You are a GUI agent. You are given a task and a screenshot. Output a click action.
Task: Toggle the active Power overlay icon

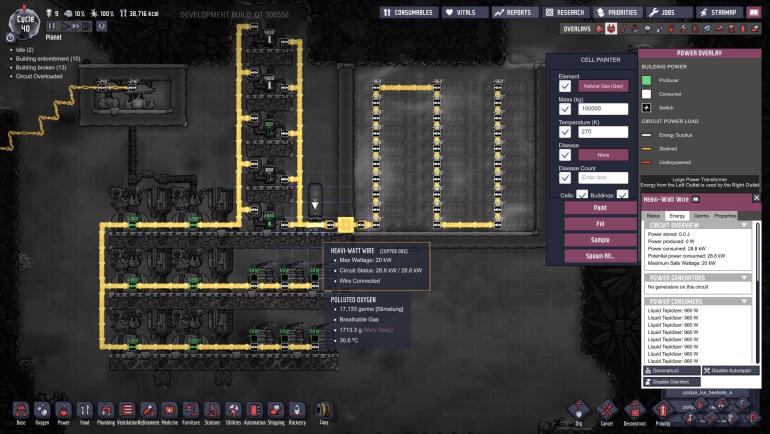click(x=610, y=29)
